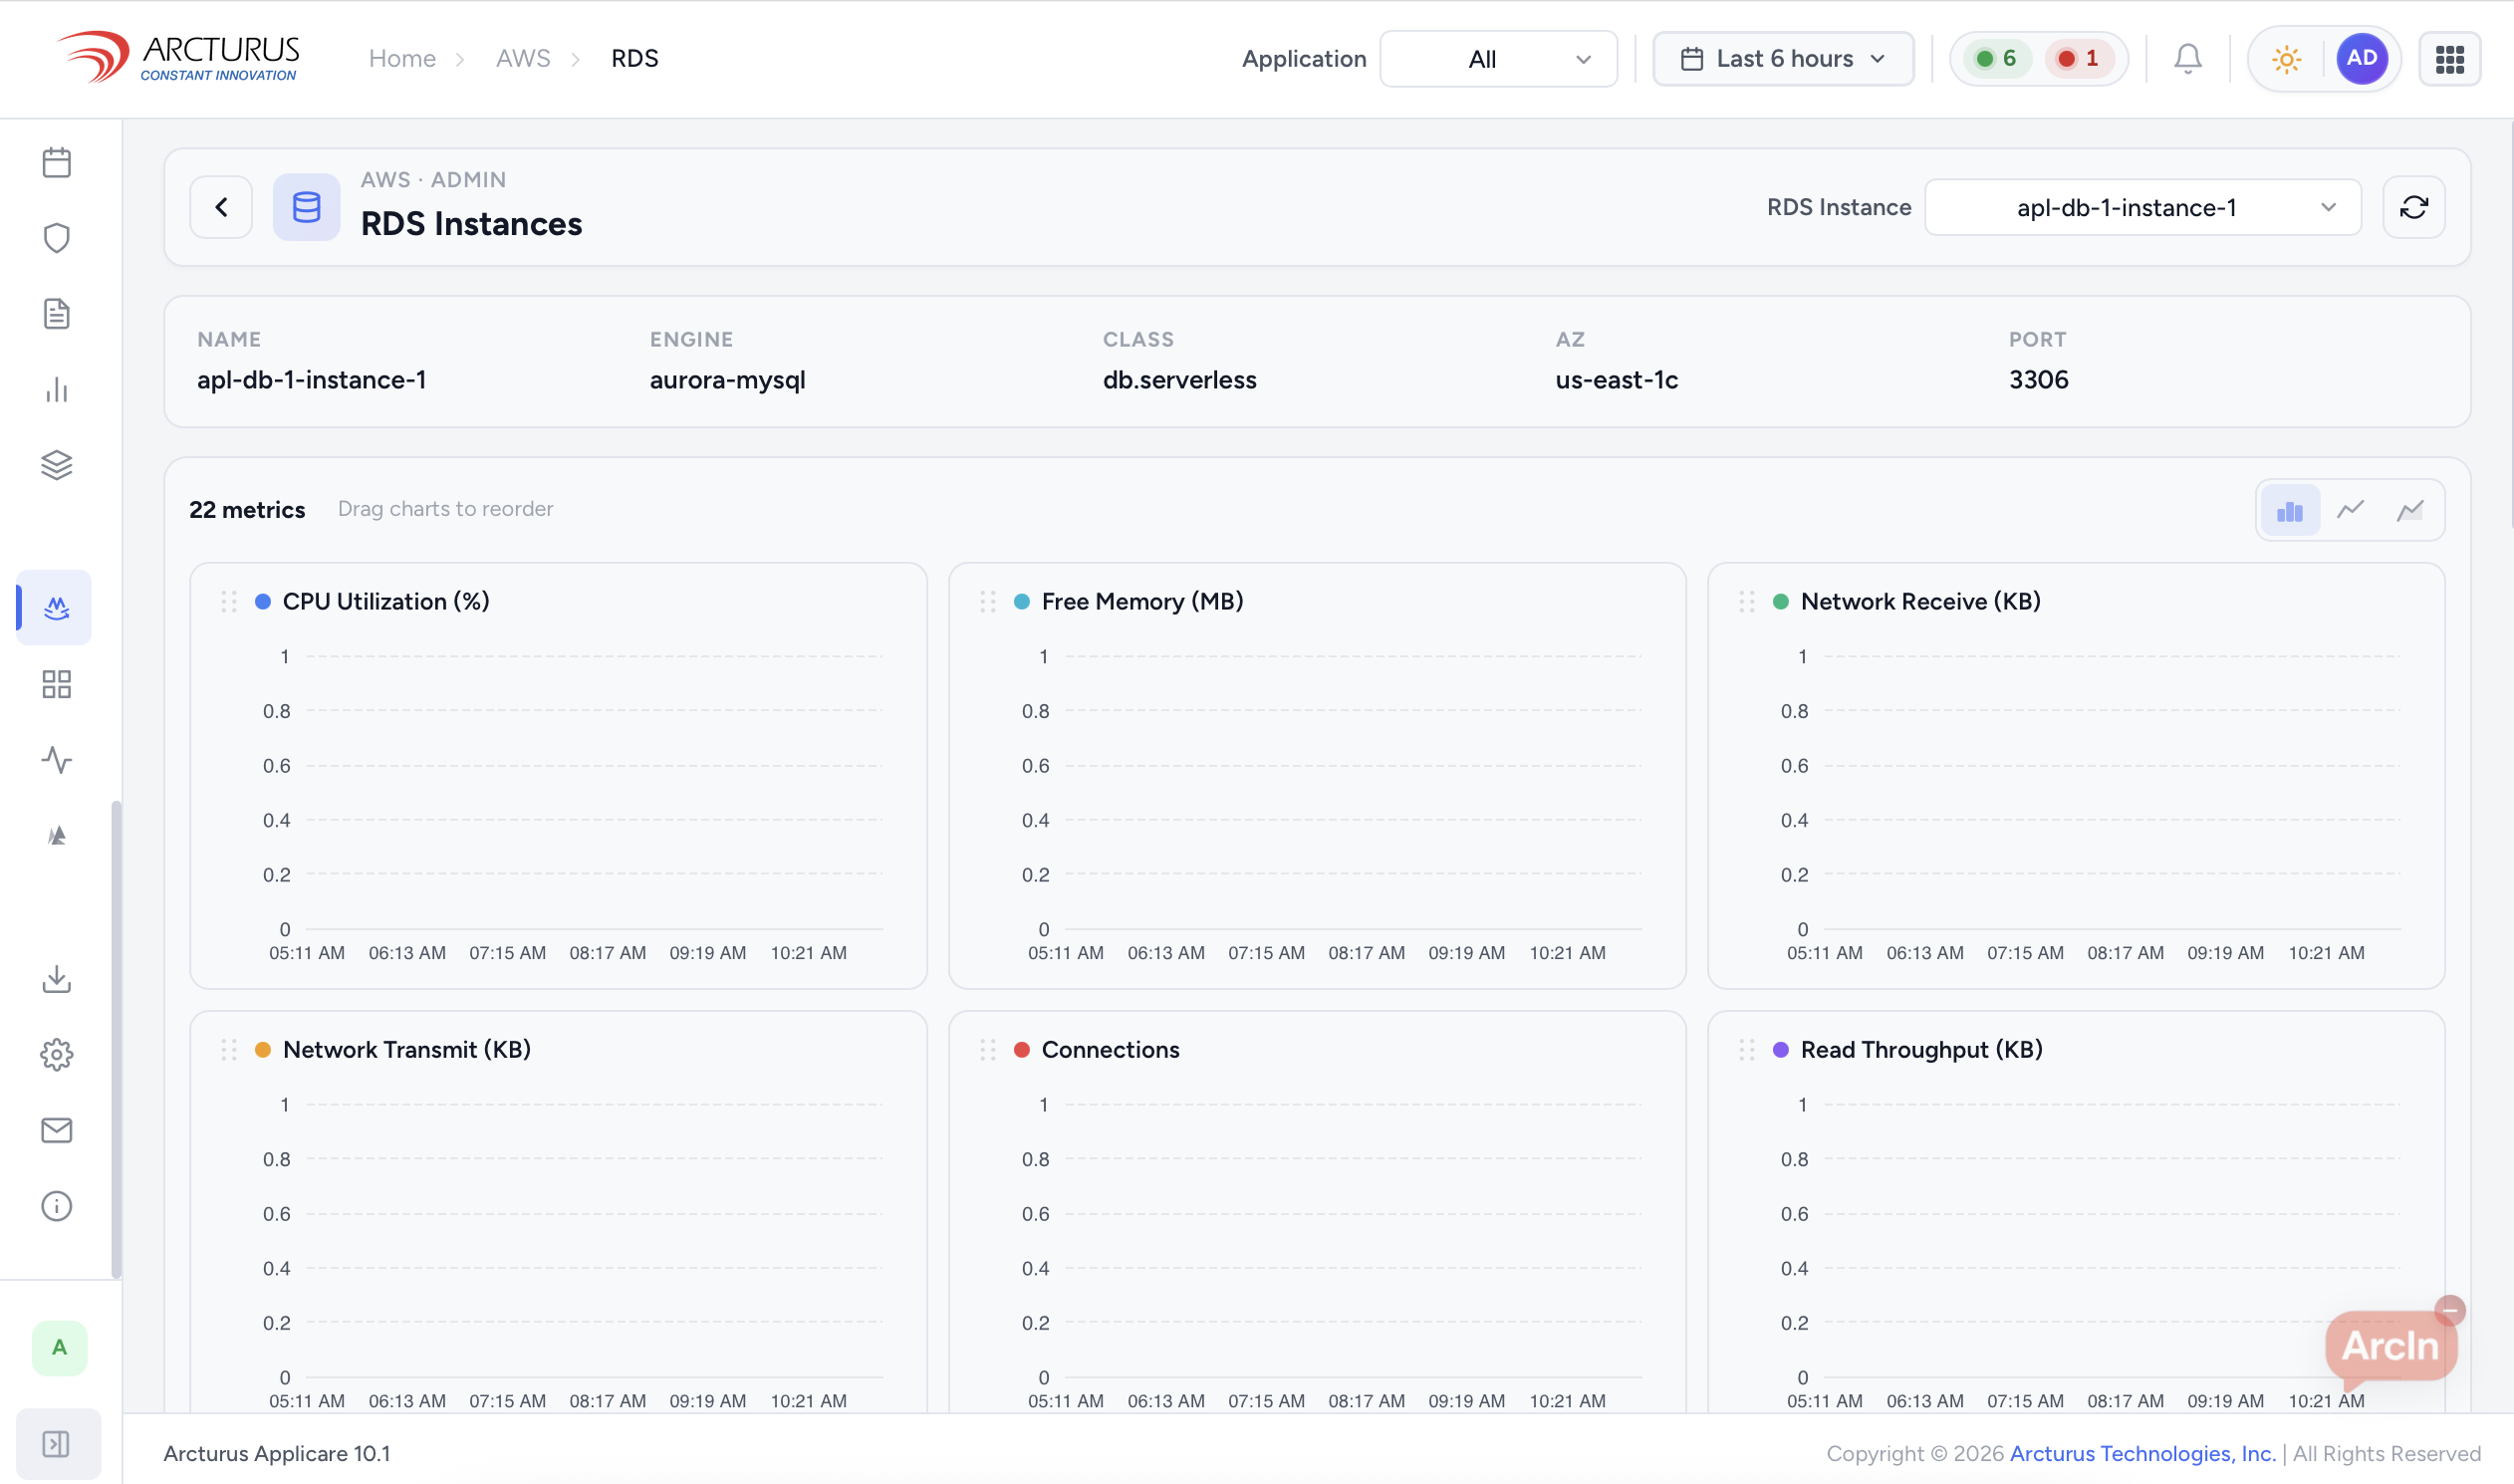Click the CPU Utilization (%) chart title
This screenshot has width=2514, height=1484.
pyautogui.click(x=386, y=602)
